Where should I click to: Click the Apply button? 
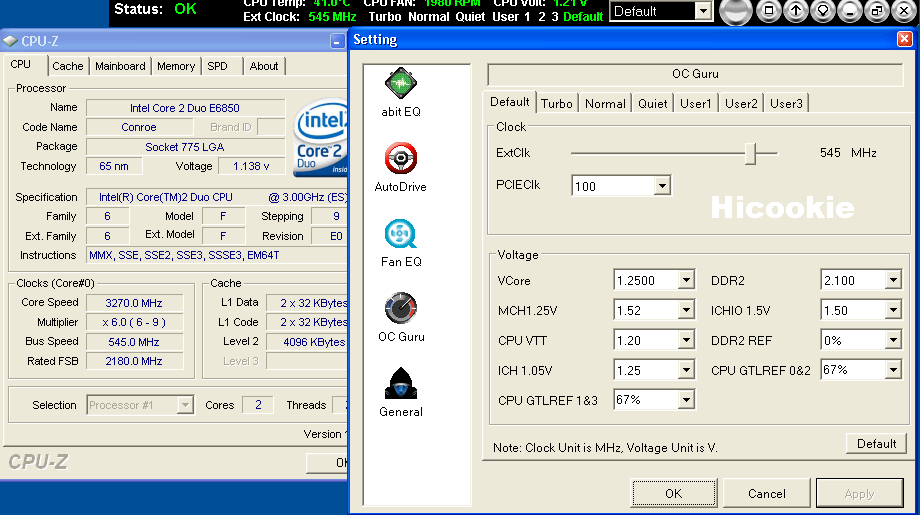[x=859, y=493]
